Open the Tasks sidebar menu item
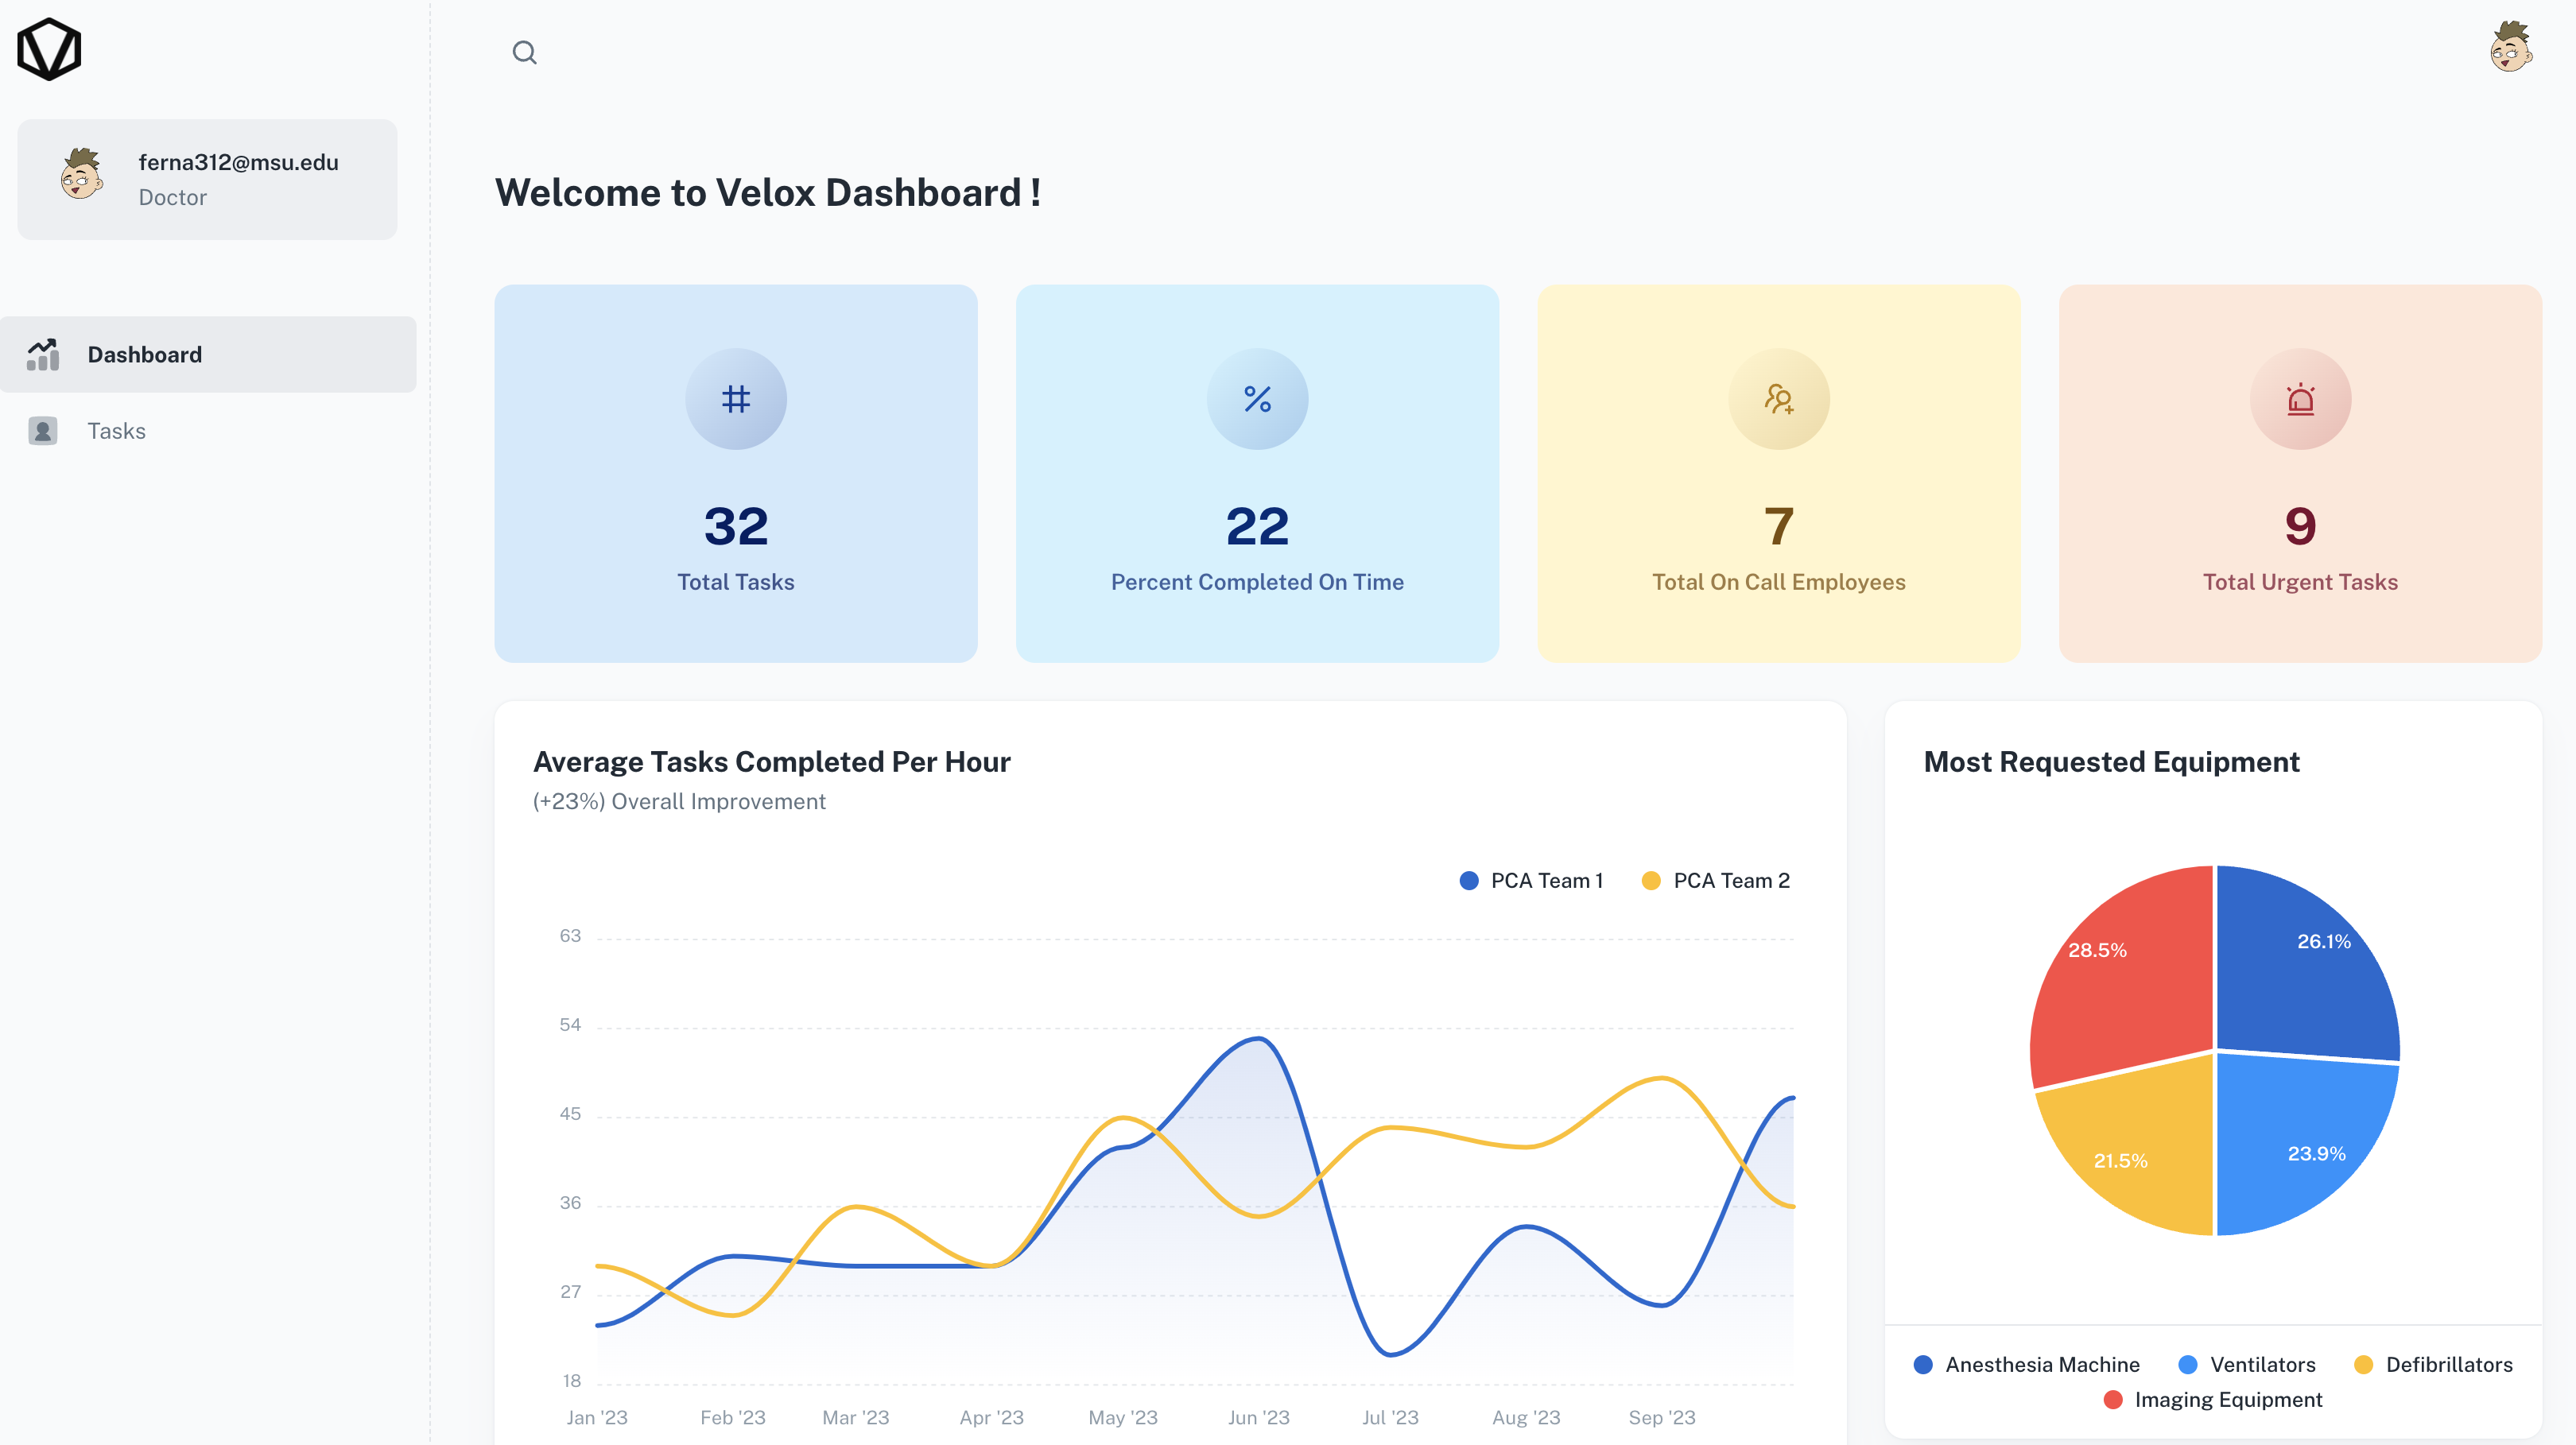The height and width of the screenshot is (1445, 2576). (116, 431)
